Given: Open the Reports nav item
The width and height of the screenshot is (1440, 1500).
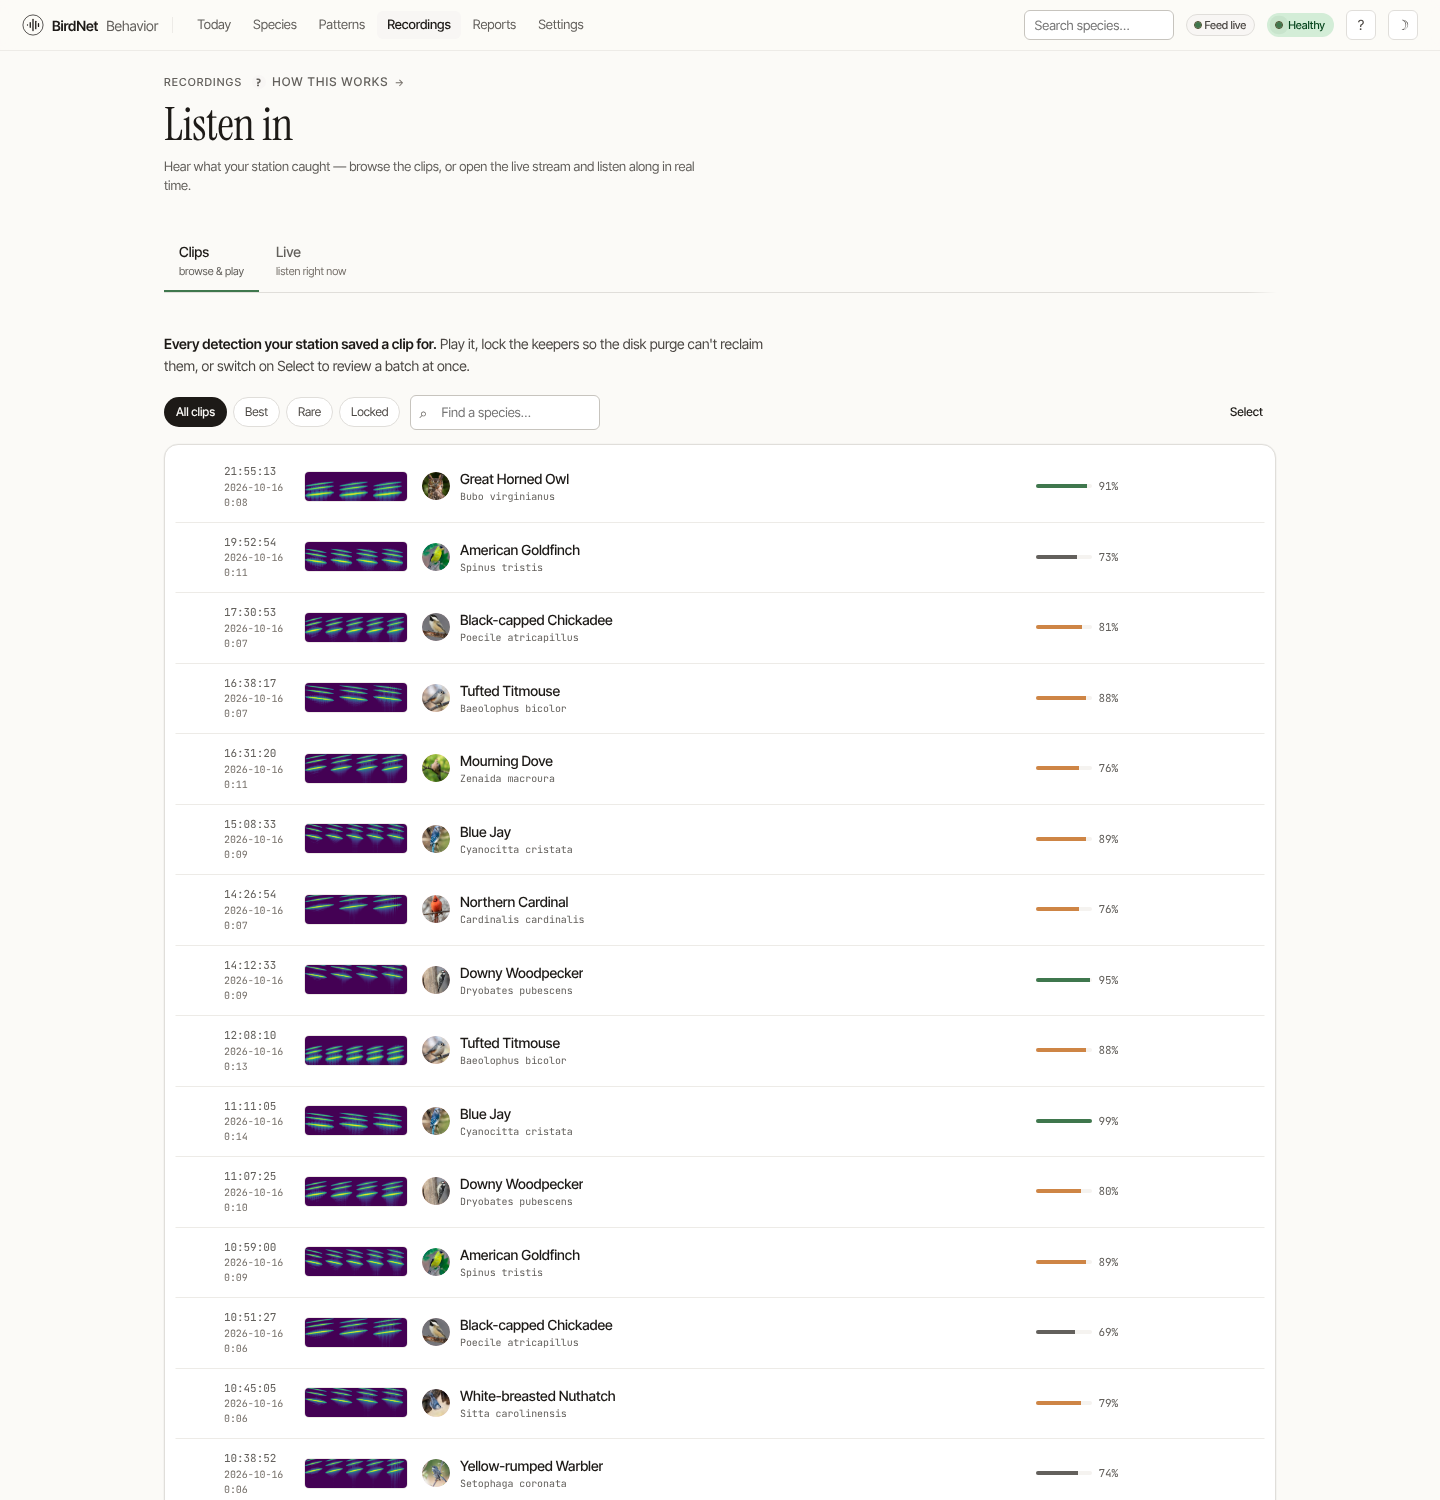Looking at the screenshot, I should (x=494, y=25).
